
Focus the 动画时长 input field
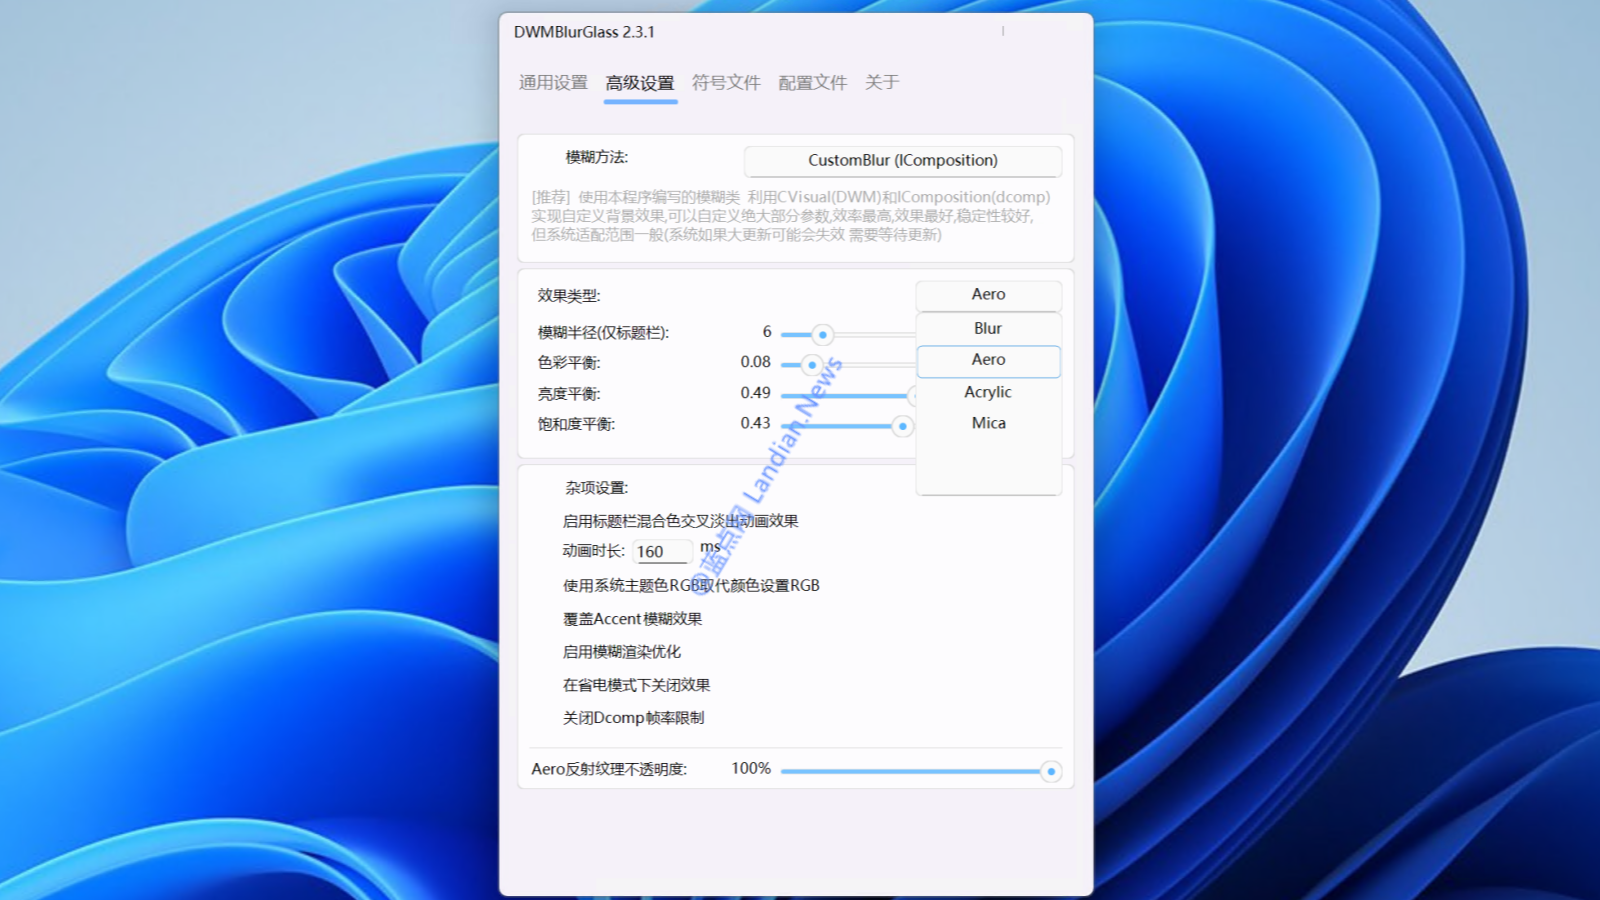click(662, 552)
